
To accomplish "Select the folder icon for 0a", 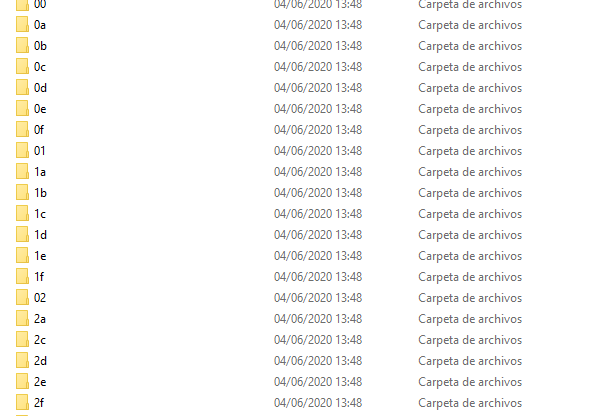I will click(x=22, y=25).
